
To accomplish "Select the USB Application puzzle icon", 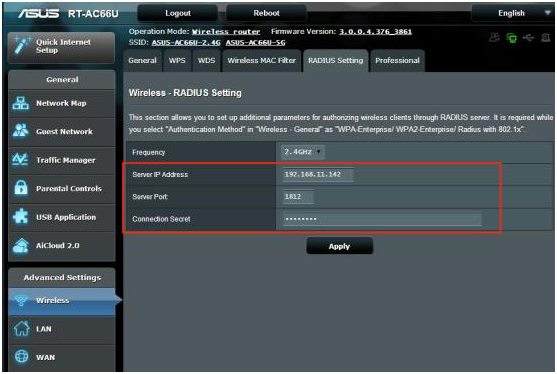I will tap(20, 216).
